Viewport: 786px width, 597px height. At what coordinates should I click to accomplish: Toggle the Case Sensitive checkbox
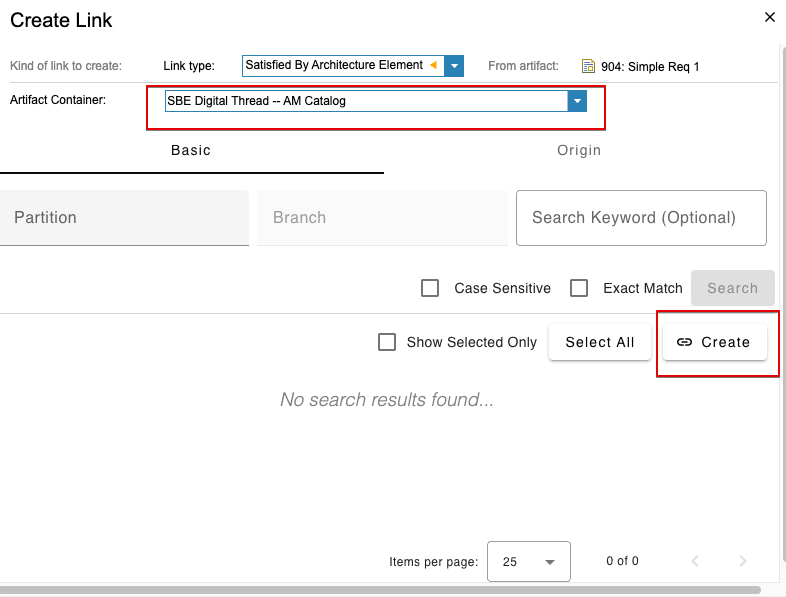click(x=430, y=288)
